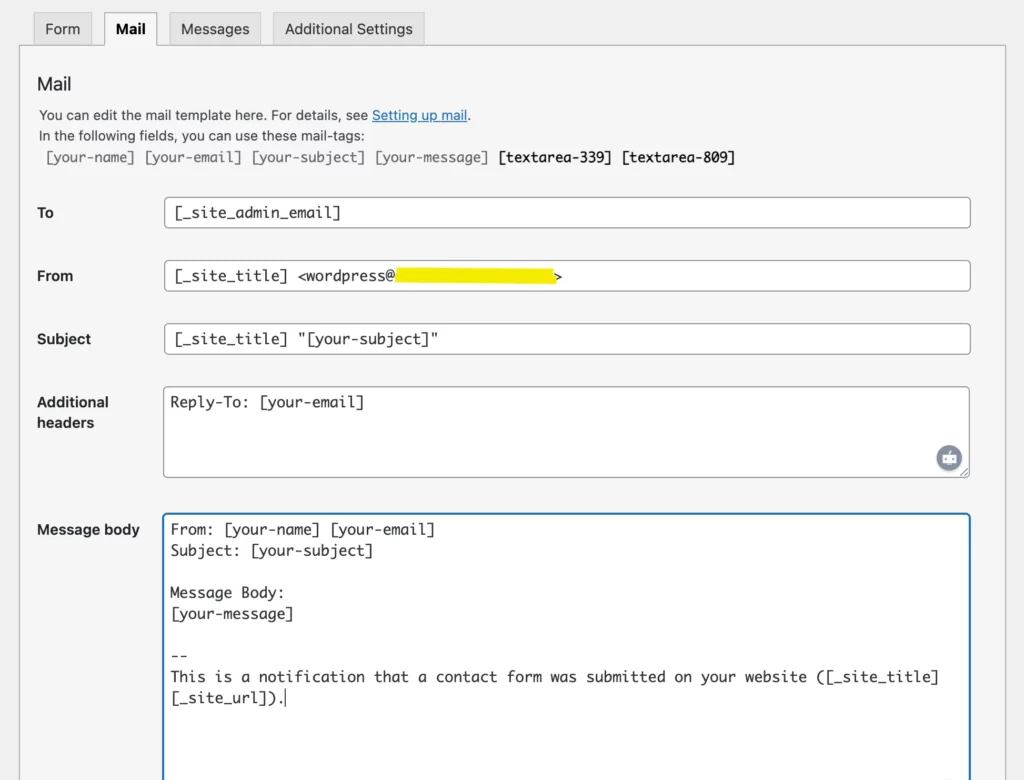Viewport: 1024px width, 780px height.
Task: Open the Setting up mail link
Action: 419,115
